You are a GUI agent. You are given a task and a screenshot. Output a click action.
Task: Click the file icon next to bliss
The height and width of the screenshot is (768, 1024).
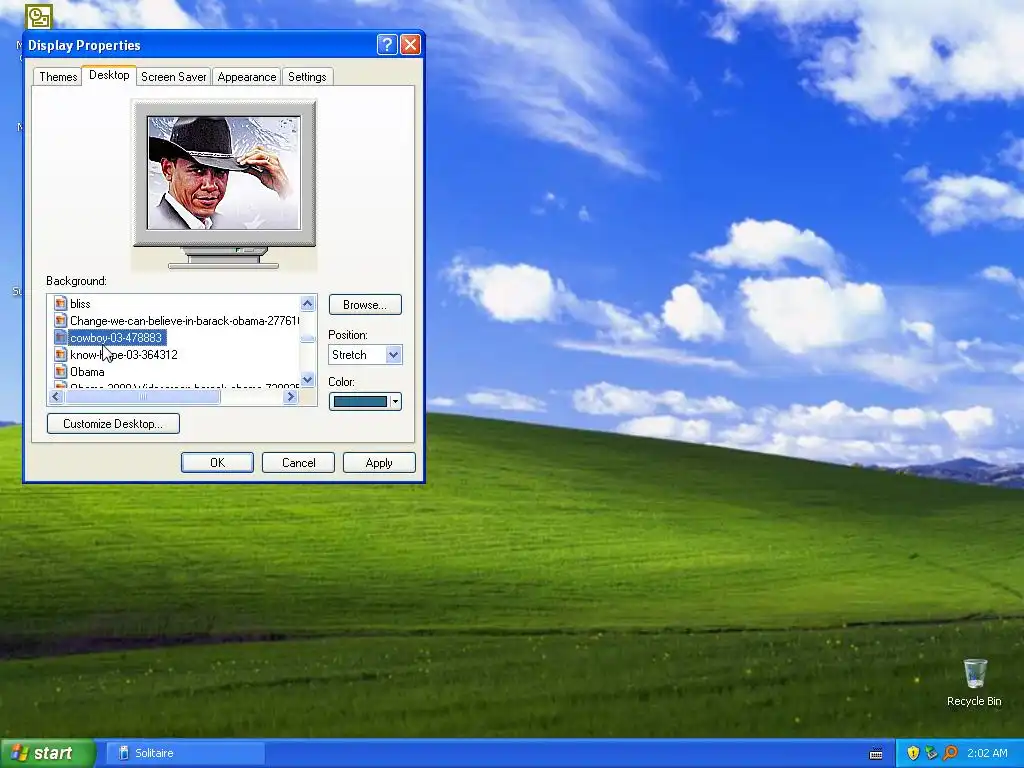(x=61, y=304)
